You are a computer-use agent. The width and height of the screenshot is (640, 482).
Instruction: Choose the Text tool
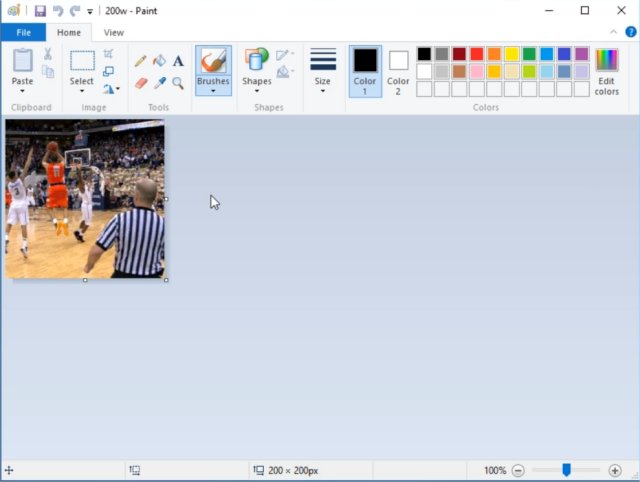point(178,62)
